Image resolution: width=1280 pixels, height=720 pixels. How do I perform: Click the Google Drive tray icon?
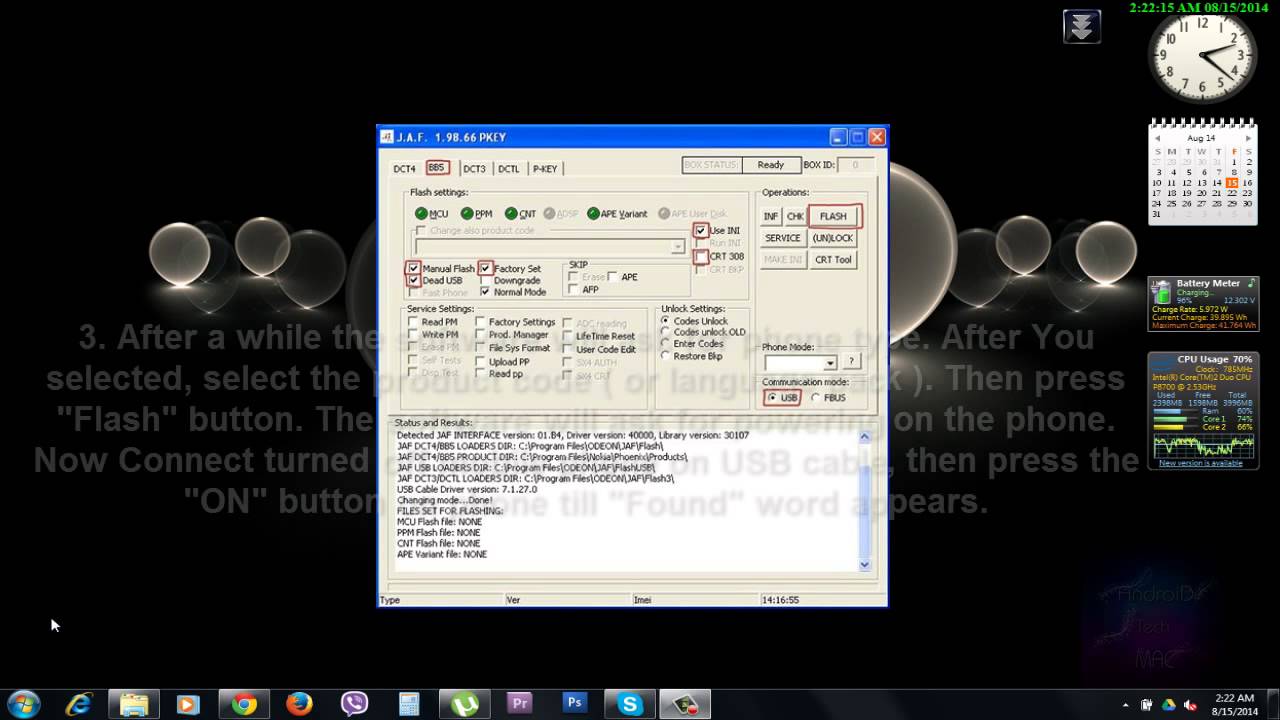[1168, 704]
